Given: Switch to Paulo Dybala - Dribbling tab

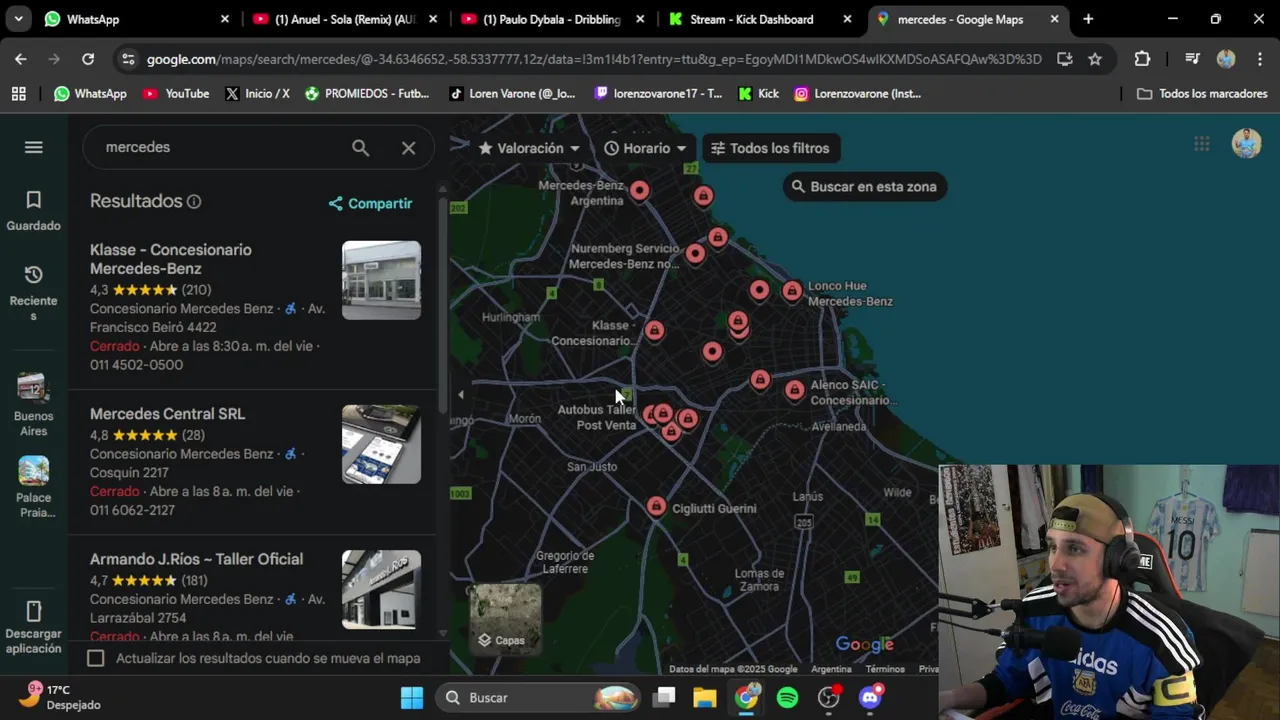Looking at the screenshot, I should [552, 19].
